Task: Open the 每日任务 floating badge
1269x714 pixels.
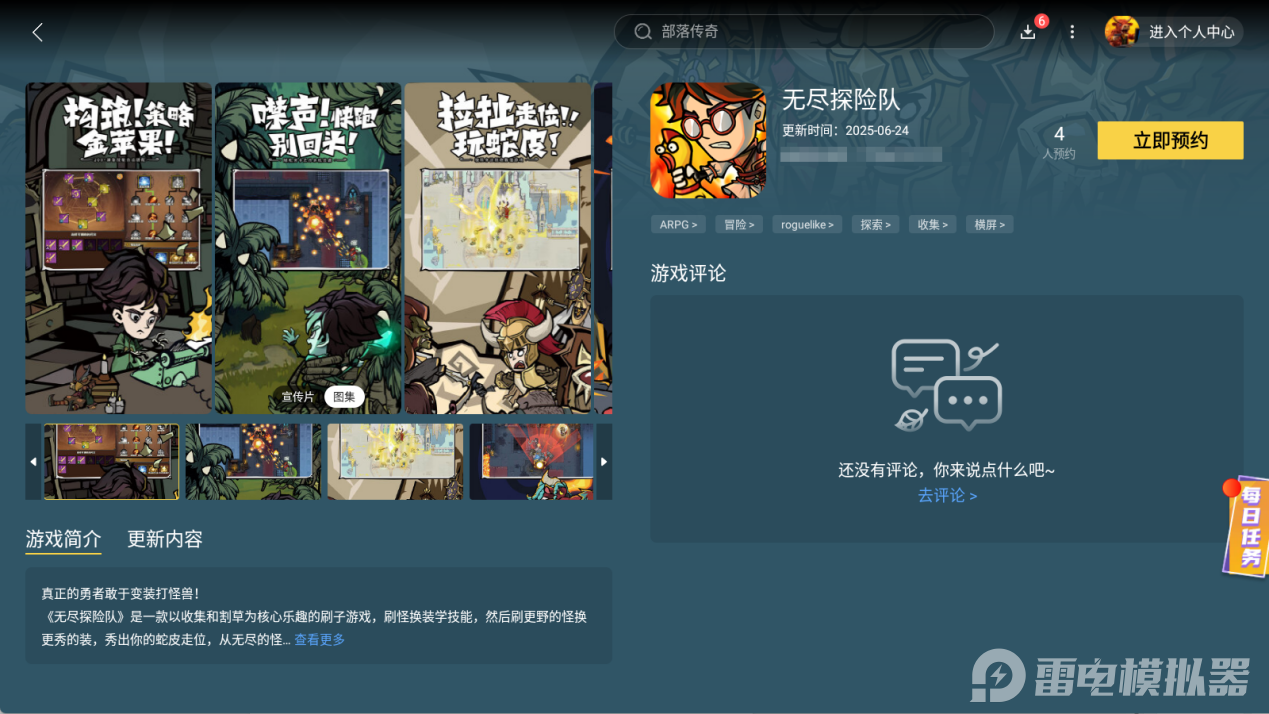Action: click(x=1247, y=526)
